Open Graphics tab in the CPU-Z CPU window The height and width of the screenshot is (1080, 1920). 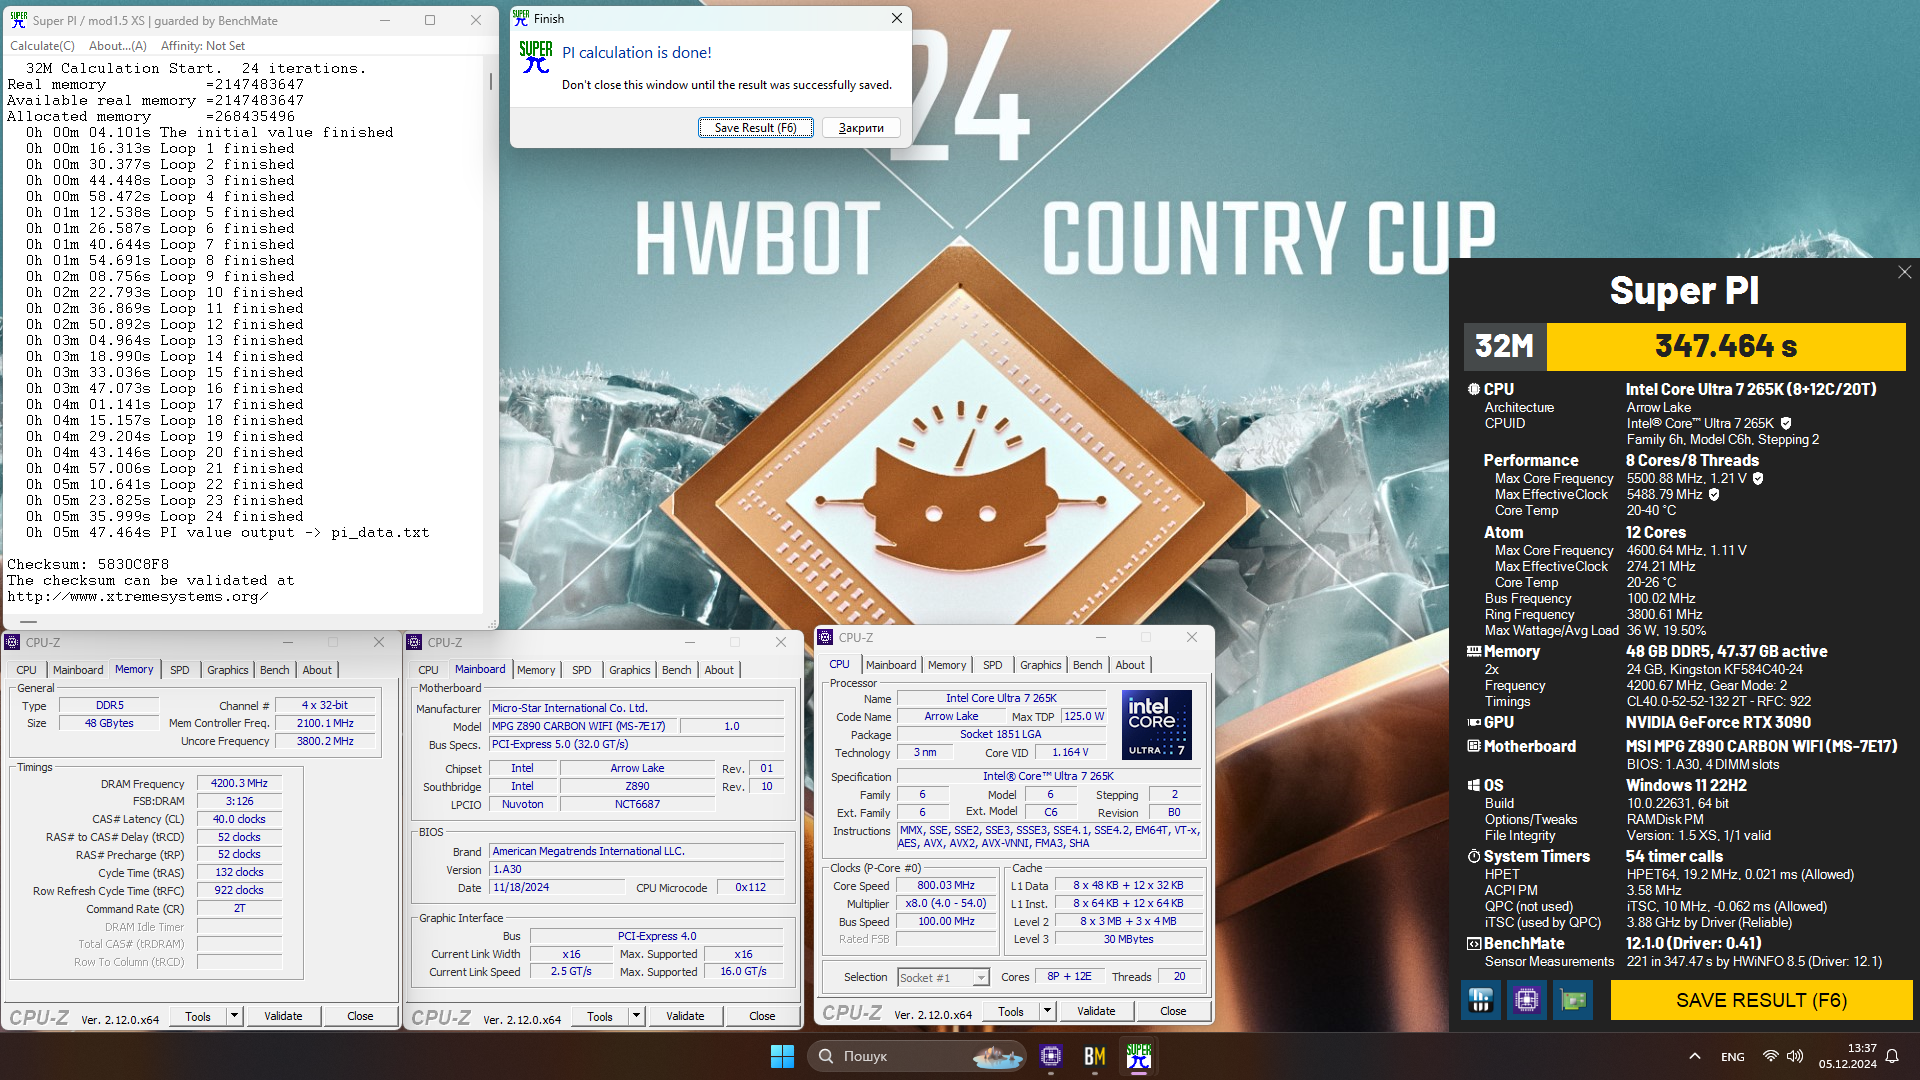[x=1040, y=665]
